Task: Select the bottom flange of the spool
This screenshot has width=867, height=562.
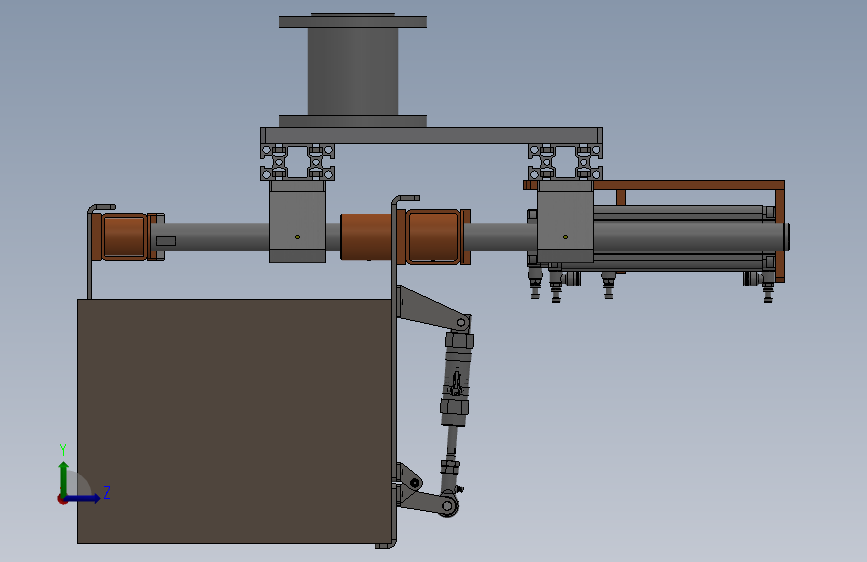Action: click(x=353, y=121)
